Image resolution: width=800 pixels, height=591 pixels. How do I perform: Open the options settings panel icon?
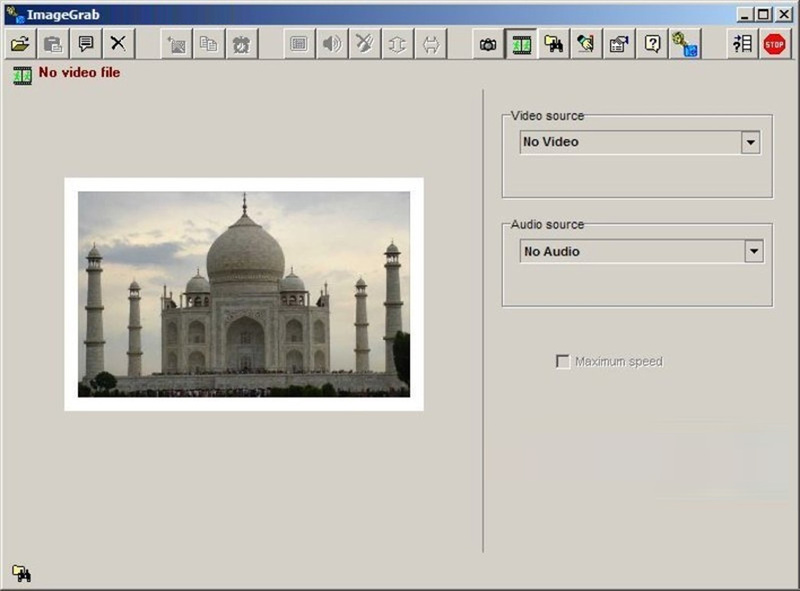(x=619, y=44)
